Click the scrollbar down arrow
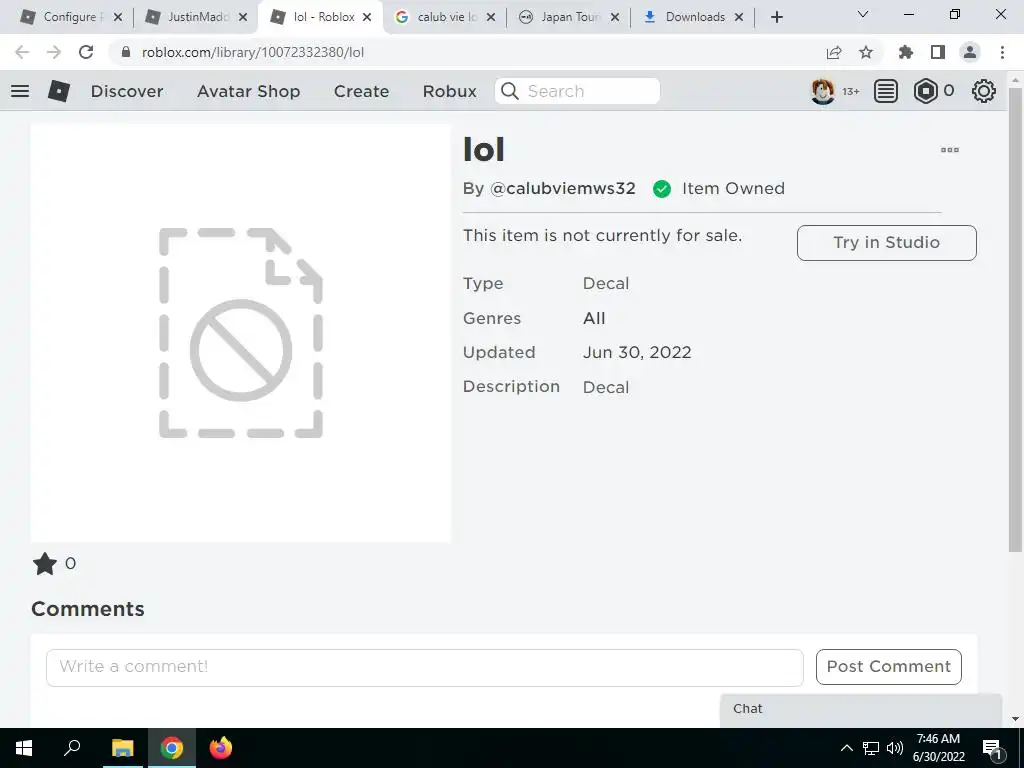This screenshot has height=768, width=1024. [x=1016, y=719]
